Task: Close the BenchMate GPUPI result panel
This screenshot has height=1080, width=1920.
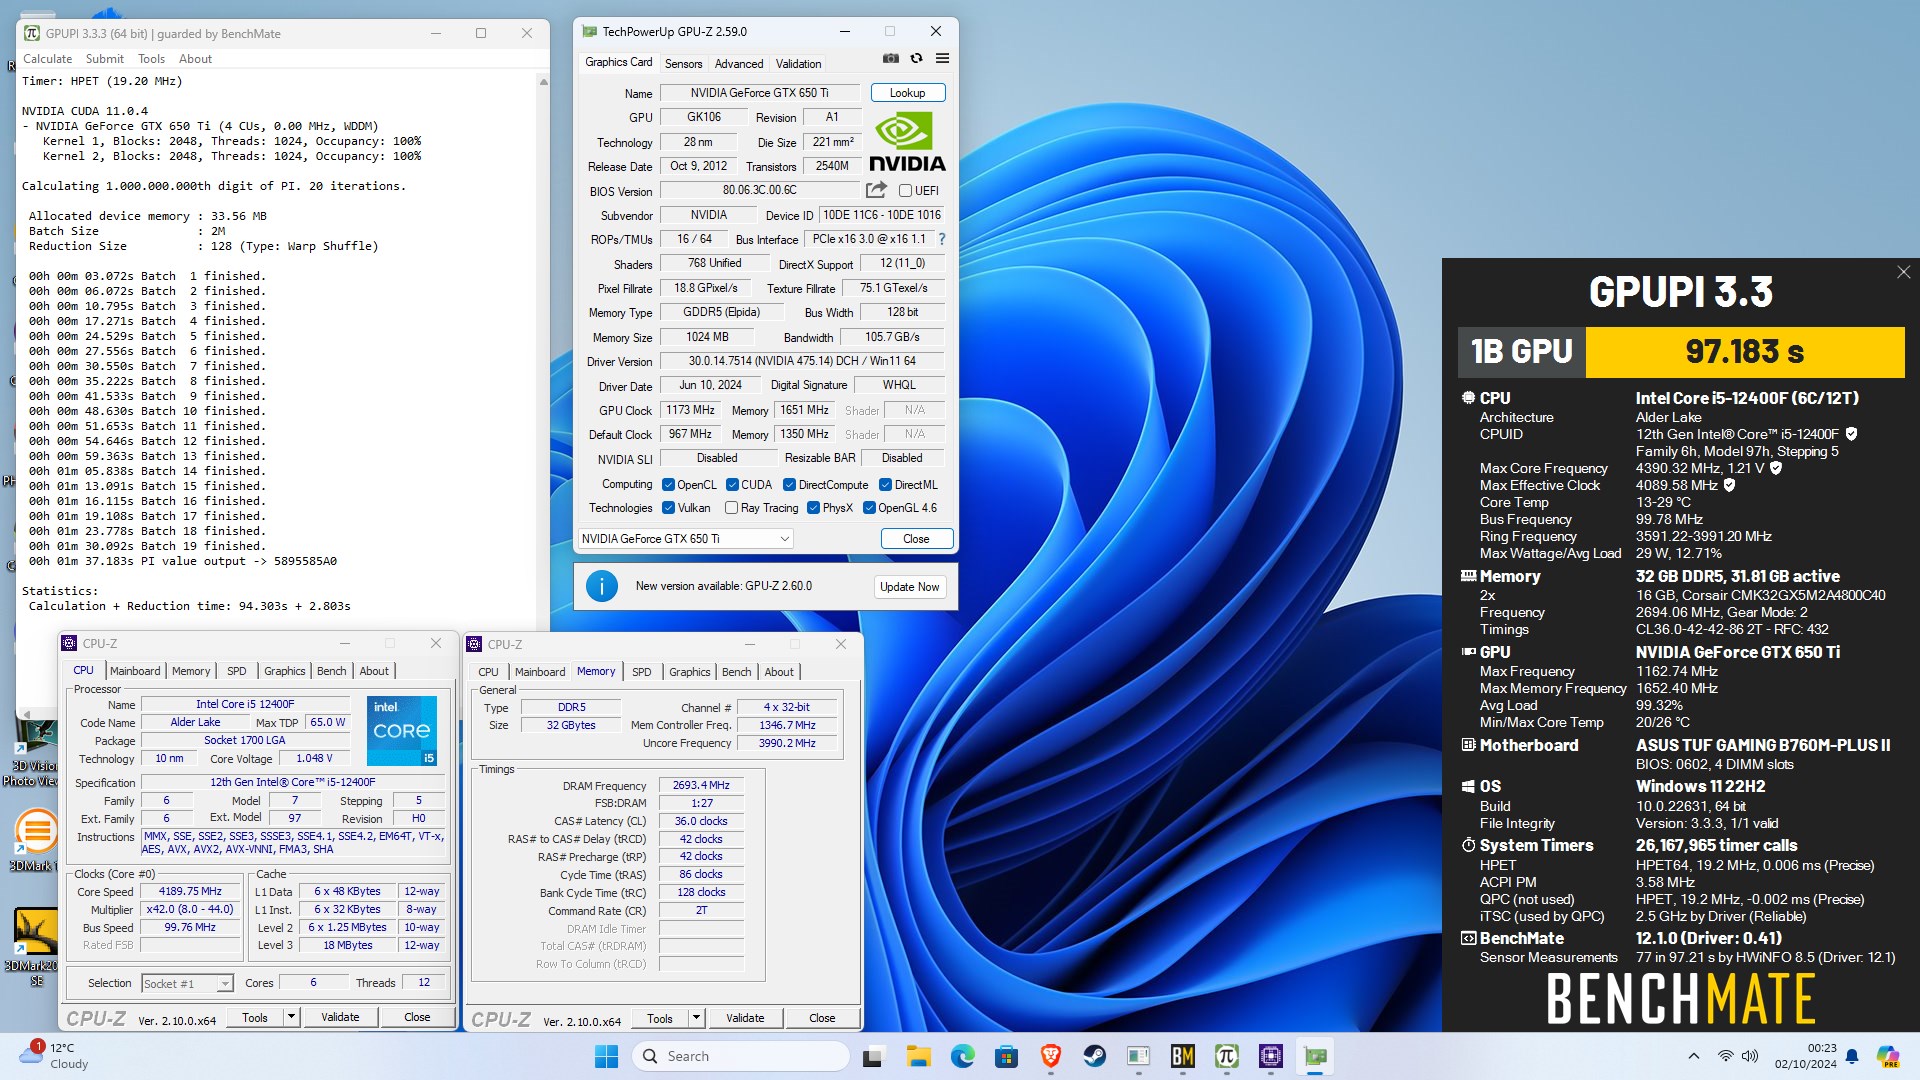Action: pos(1903,273)
